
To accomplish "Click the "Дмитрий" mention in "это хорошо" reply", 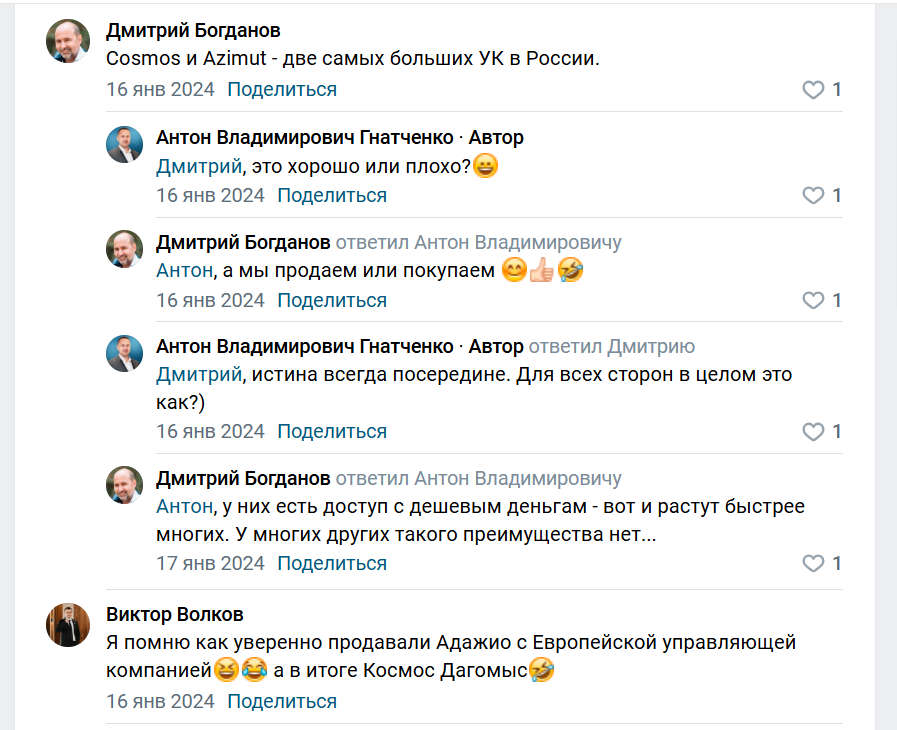I will tap(199, 166).
